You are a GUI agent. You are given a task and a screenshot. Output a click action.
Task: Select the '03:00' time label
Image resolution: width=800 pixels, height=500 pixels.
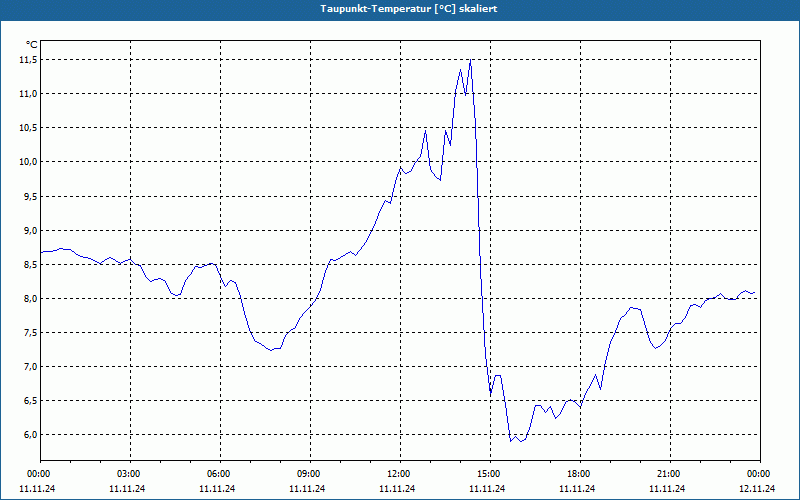(x=130, y=474)
